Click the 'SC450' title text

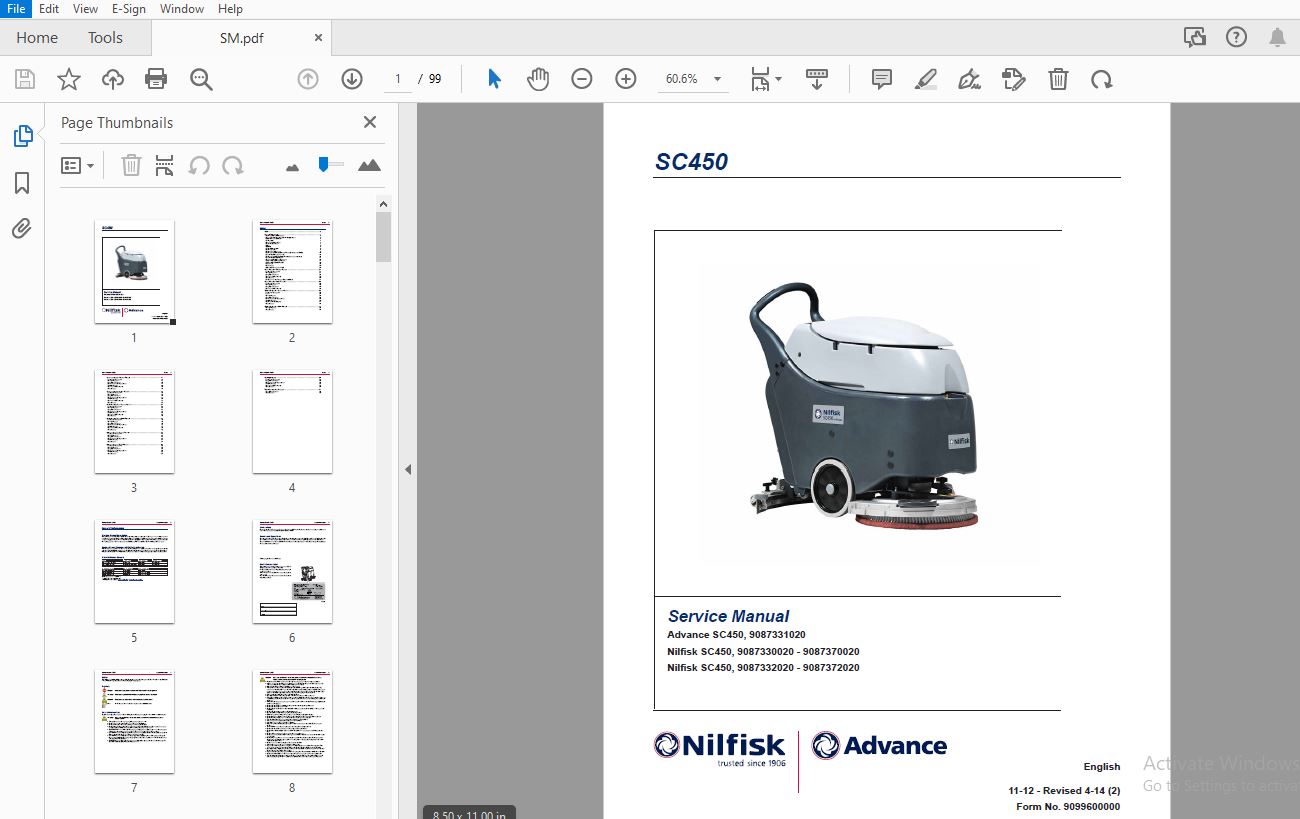tap(691, 162)
